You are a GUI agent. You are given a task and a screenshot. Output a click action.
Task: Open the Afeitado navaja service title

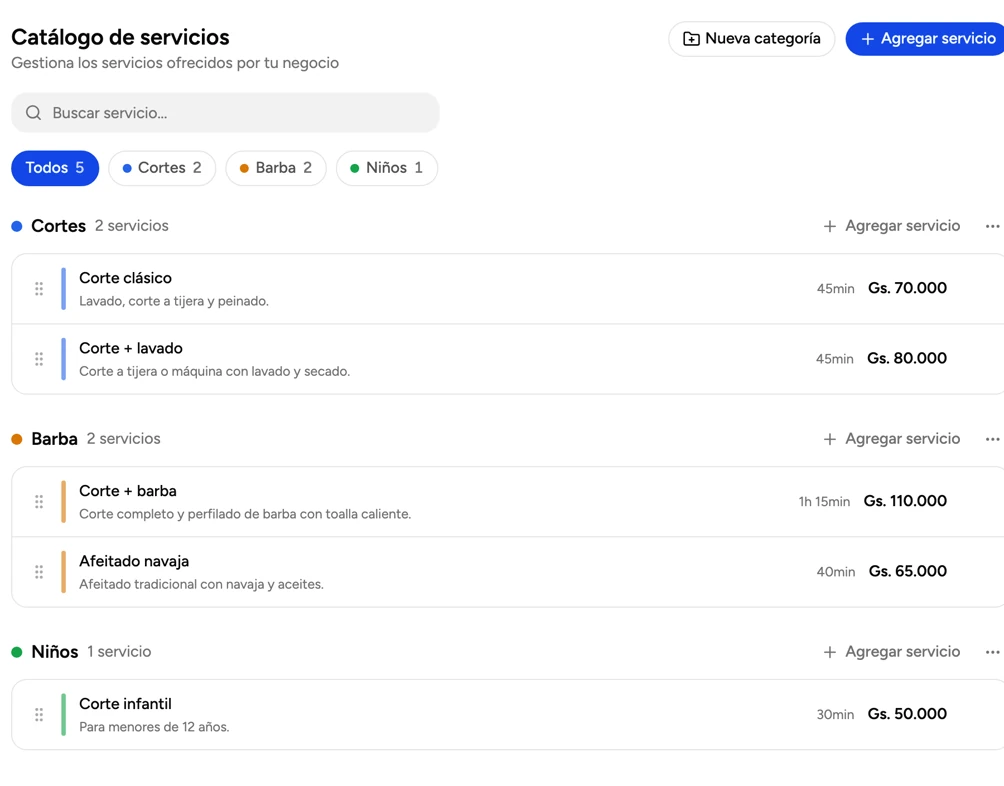(x=134, y=561)
